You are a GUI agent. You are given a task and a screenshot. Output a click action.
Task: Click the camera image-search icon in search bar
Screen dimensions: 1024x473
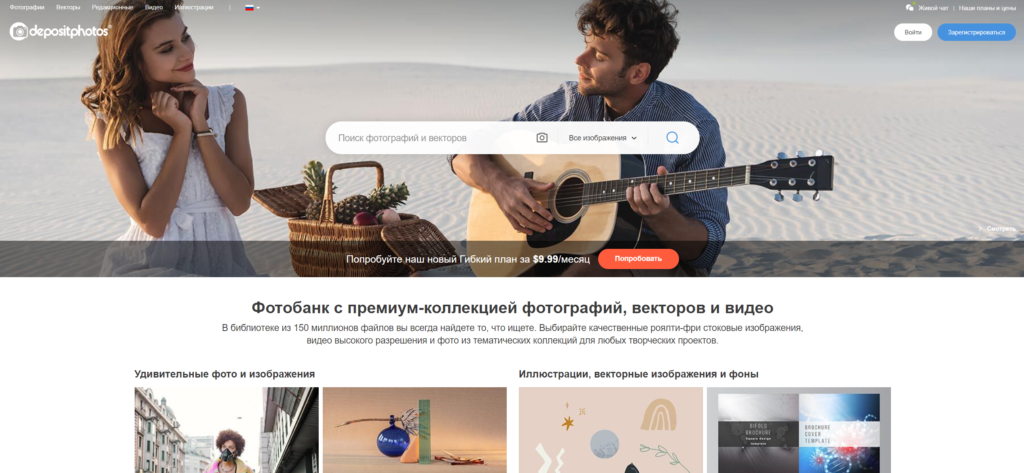pyautogui.click(x=541, y=138)
